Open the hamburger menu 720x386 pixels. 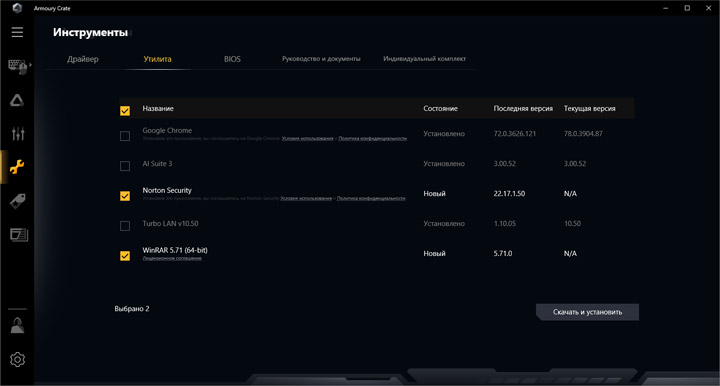tap(17, 32)
